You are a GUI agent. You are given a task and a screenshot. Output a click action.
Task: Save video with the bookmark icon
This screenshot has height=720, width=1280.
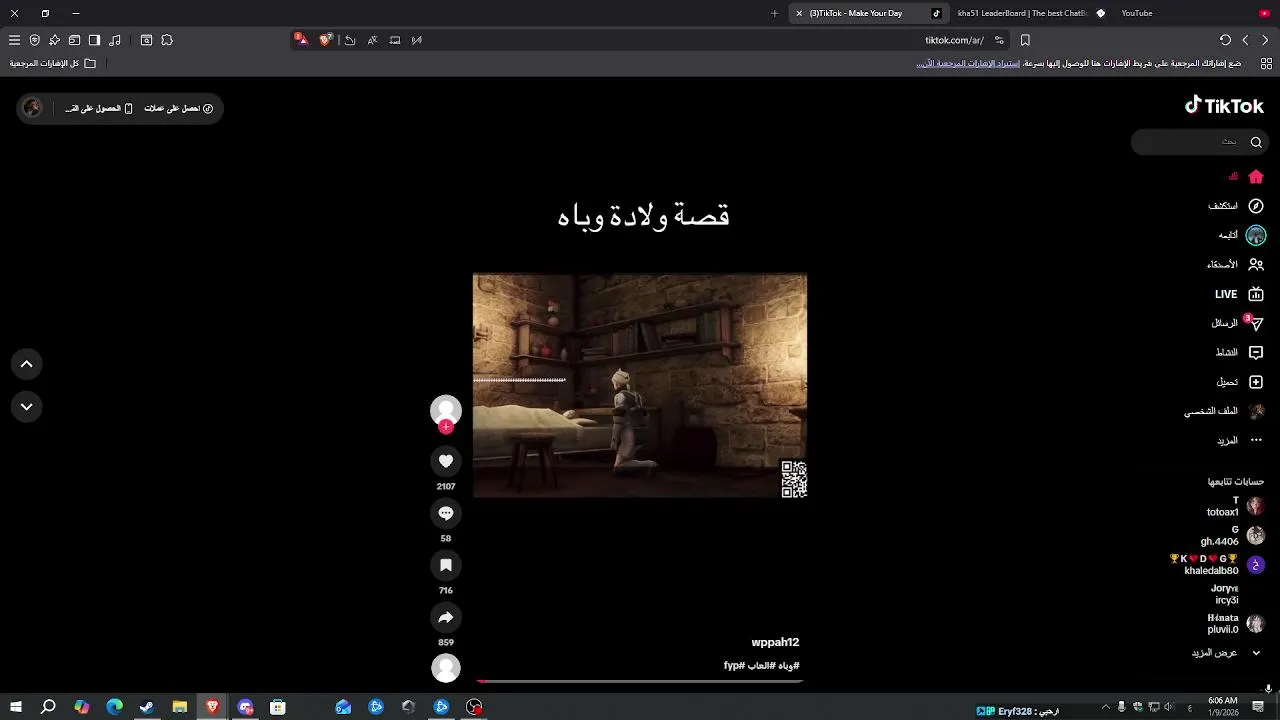click(x=446, y=565)
